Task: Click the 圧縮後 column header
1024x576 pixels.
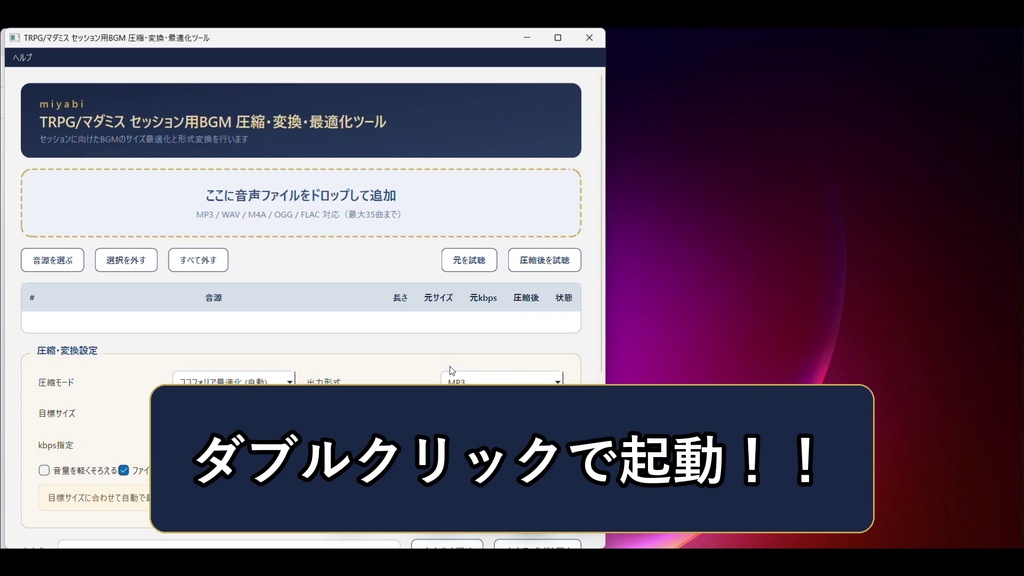Action: click(x=526, y=298)
